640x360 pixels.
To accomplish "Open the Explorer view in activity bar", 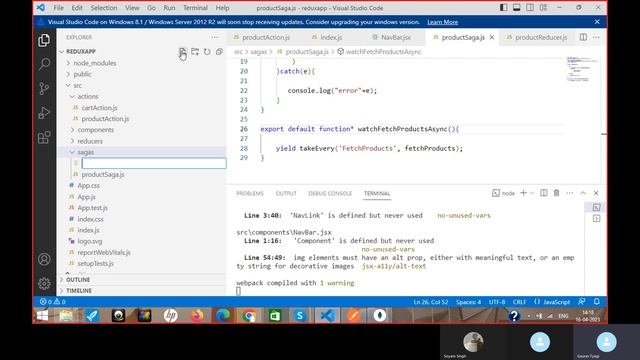I will [x=44, y=40].
